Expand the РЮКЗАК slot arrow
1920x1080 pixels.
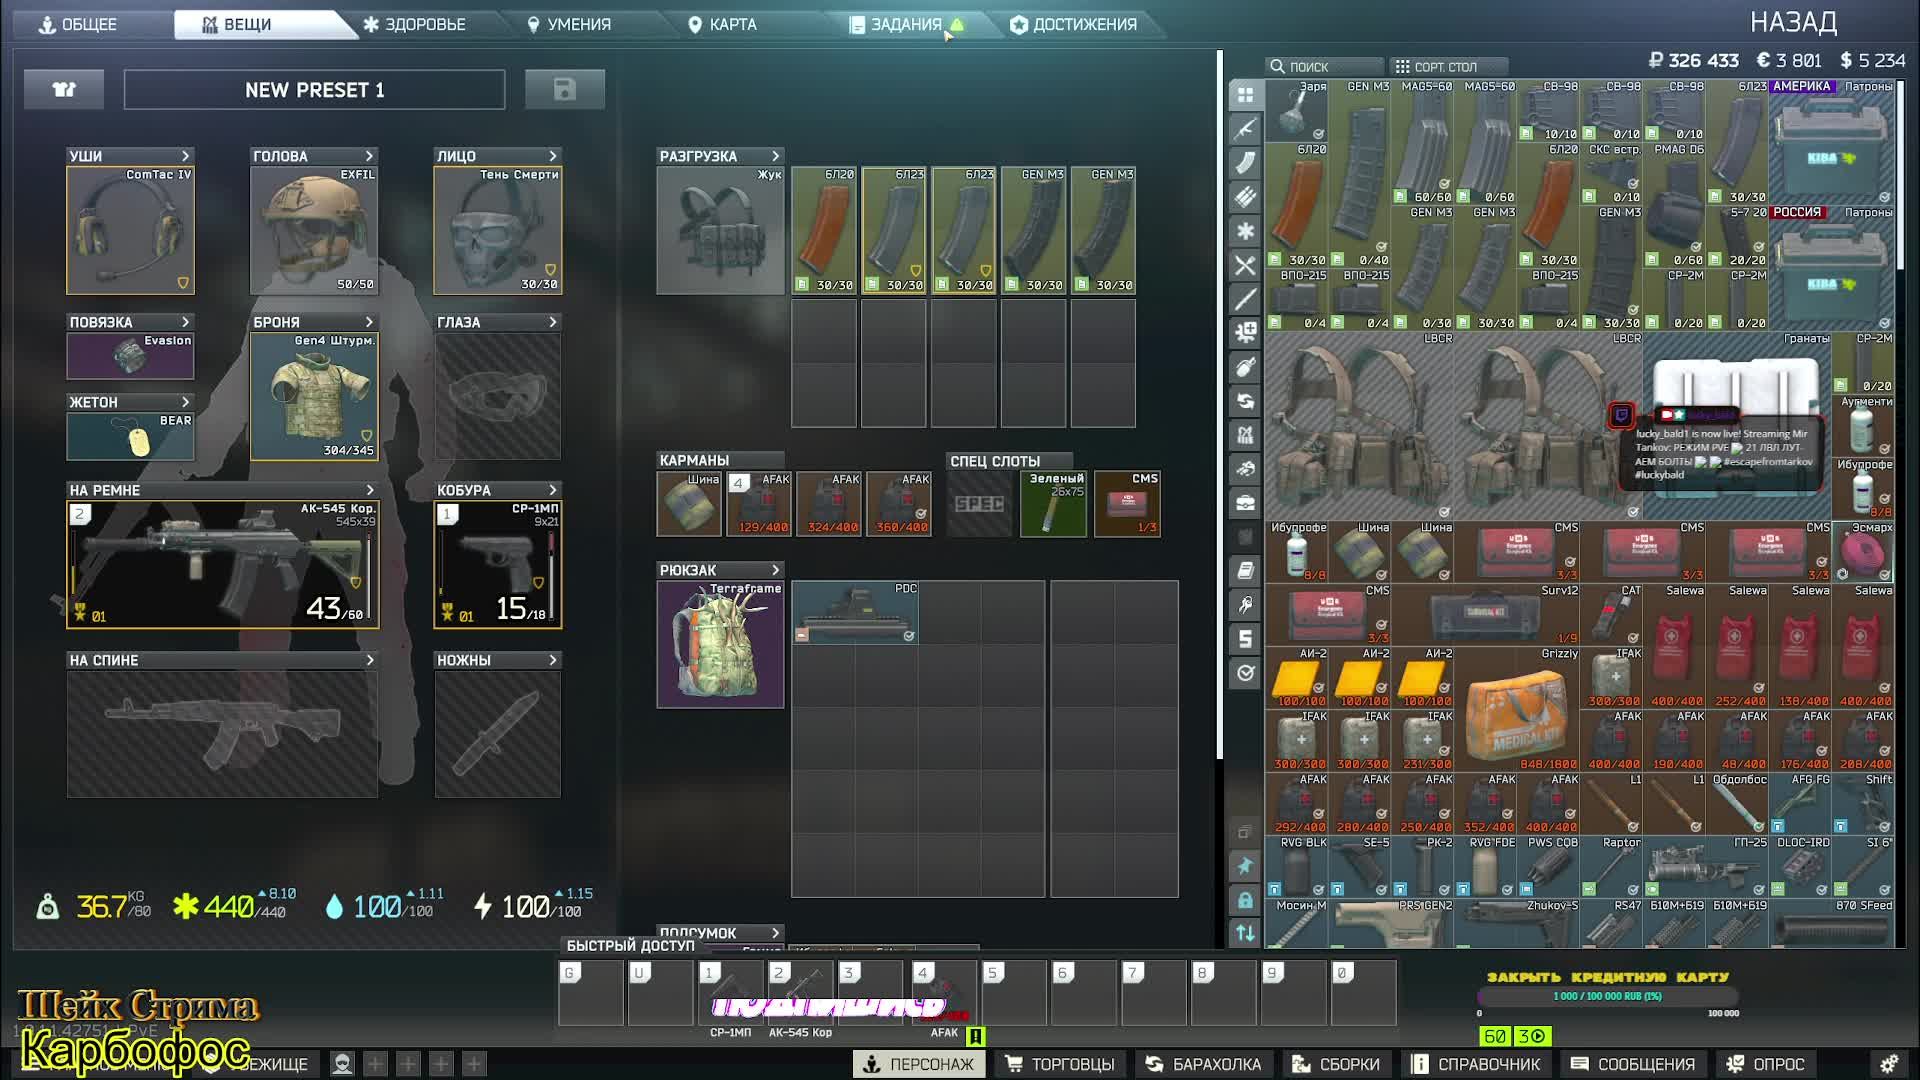pyautogui.click(x=775, y=570)
